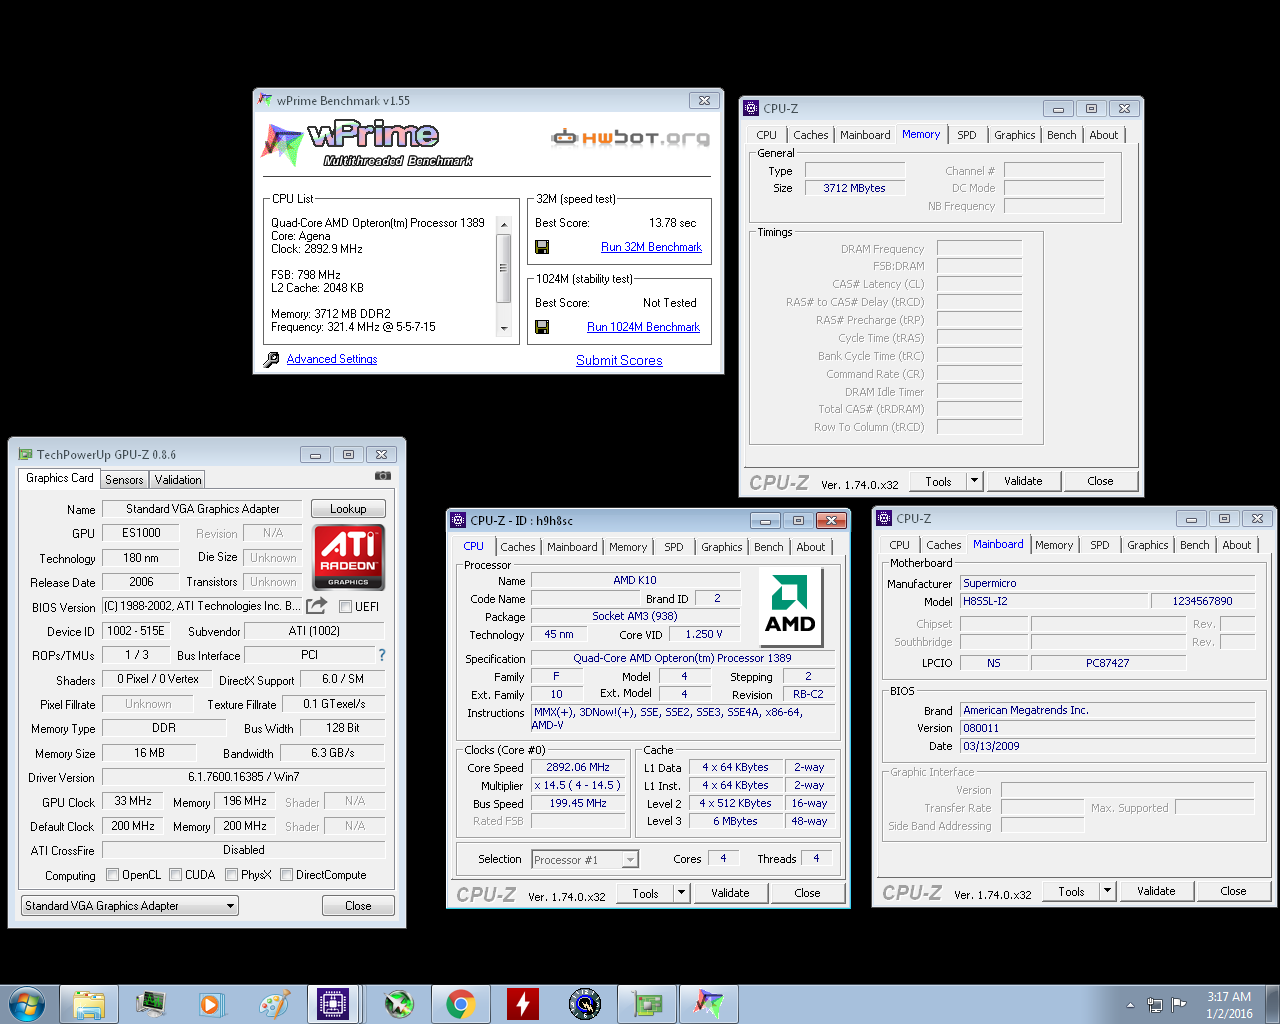Click the Specification field in CPU-Z CPU tab
The height and width of the screenshot is (1024, 1280).
tap(682, 658)
